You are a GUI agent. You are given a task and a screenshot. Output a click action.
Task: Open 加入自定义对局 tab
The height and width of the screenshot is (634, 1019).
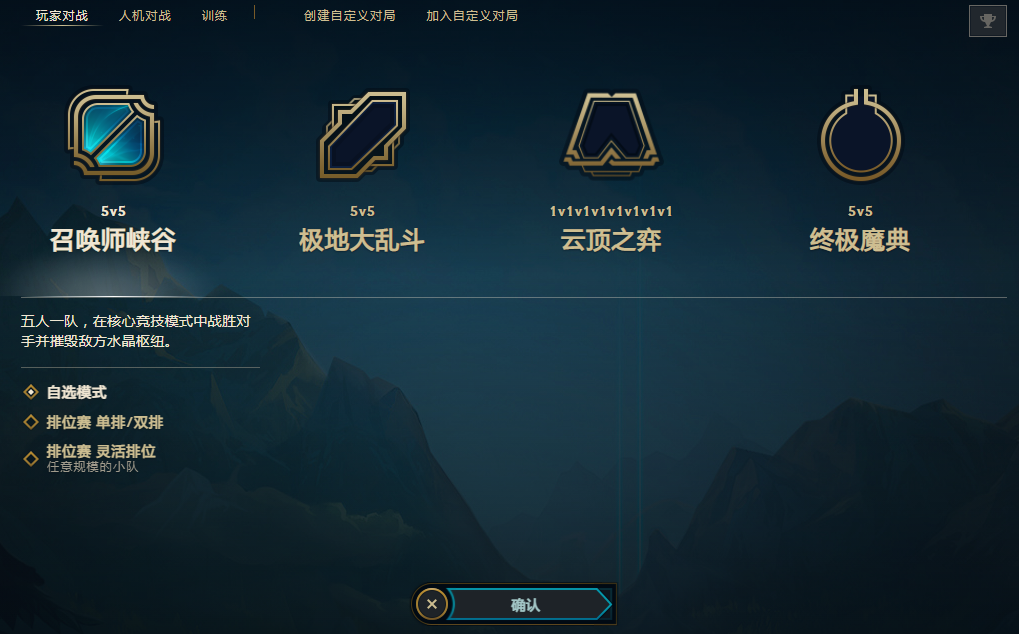(x=472, y=16)
